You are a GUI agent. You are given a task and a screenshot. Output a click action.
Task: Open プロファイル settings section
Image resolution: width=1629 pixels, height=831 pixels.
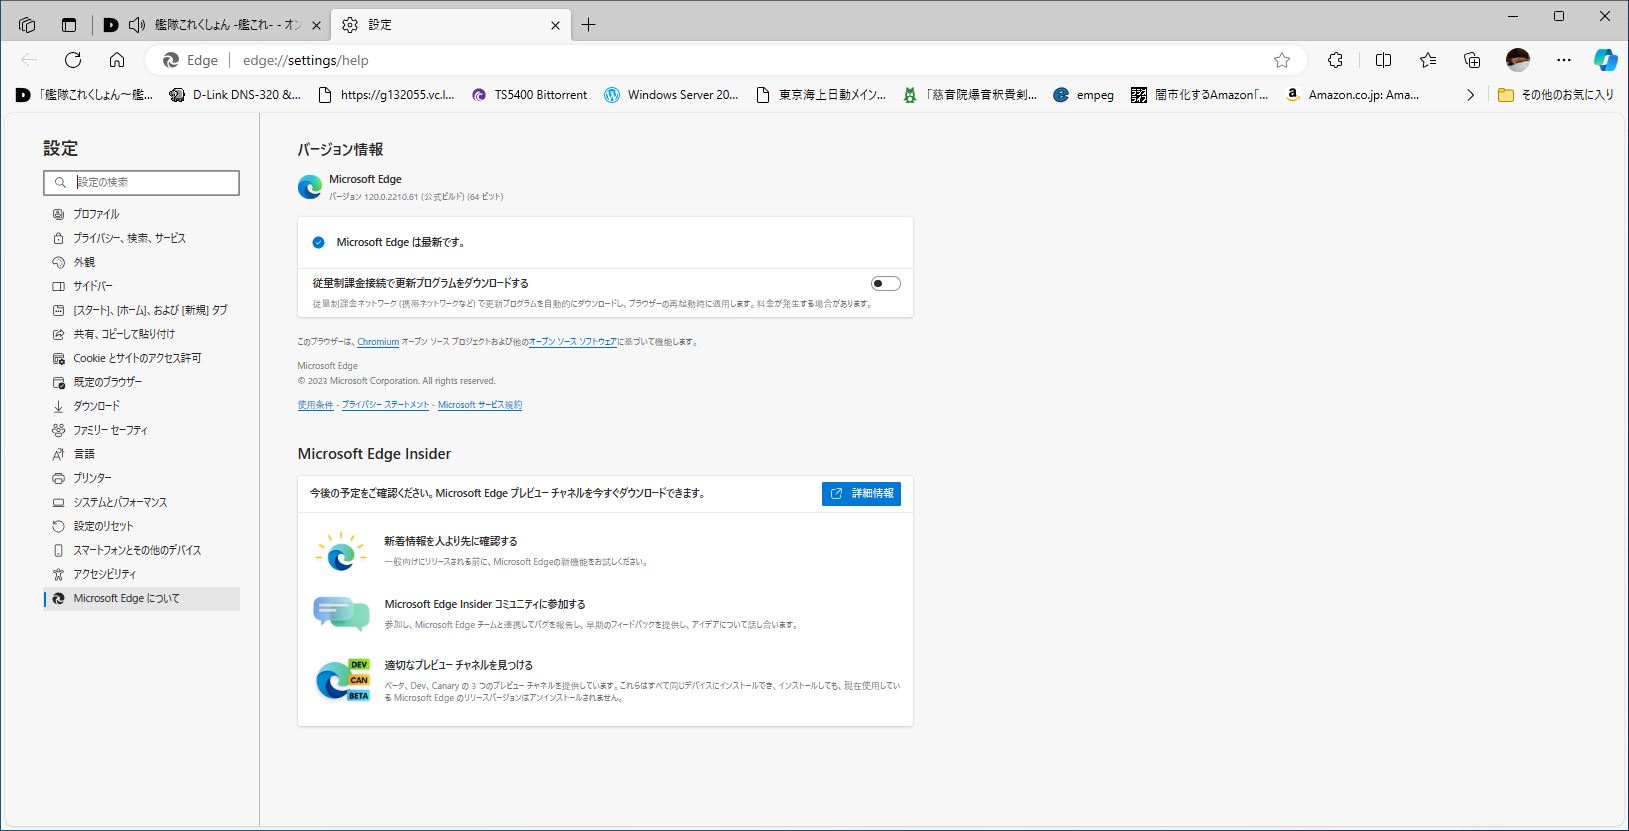[141, 214]
